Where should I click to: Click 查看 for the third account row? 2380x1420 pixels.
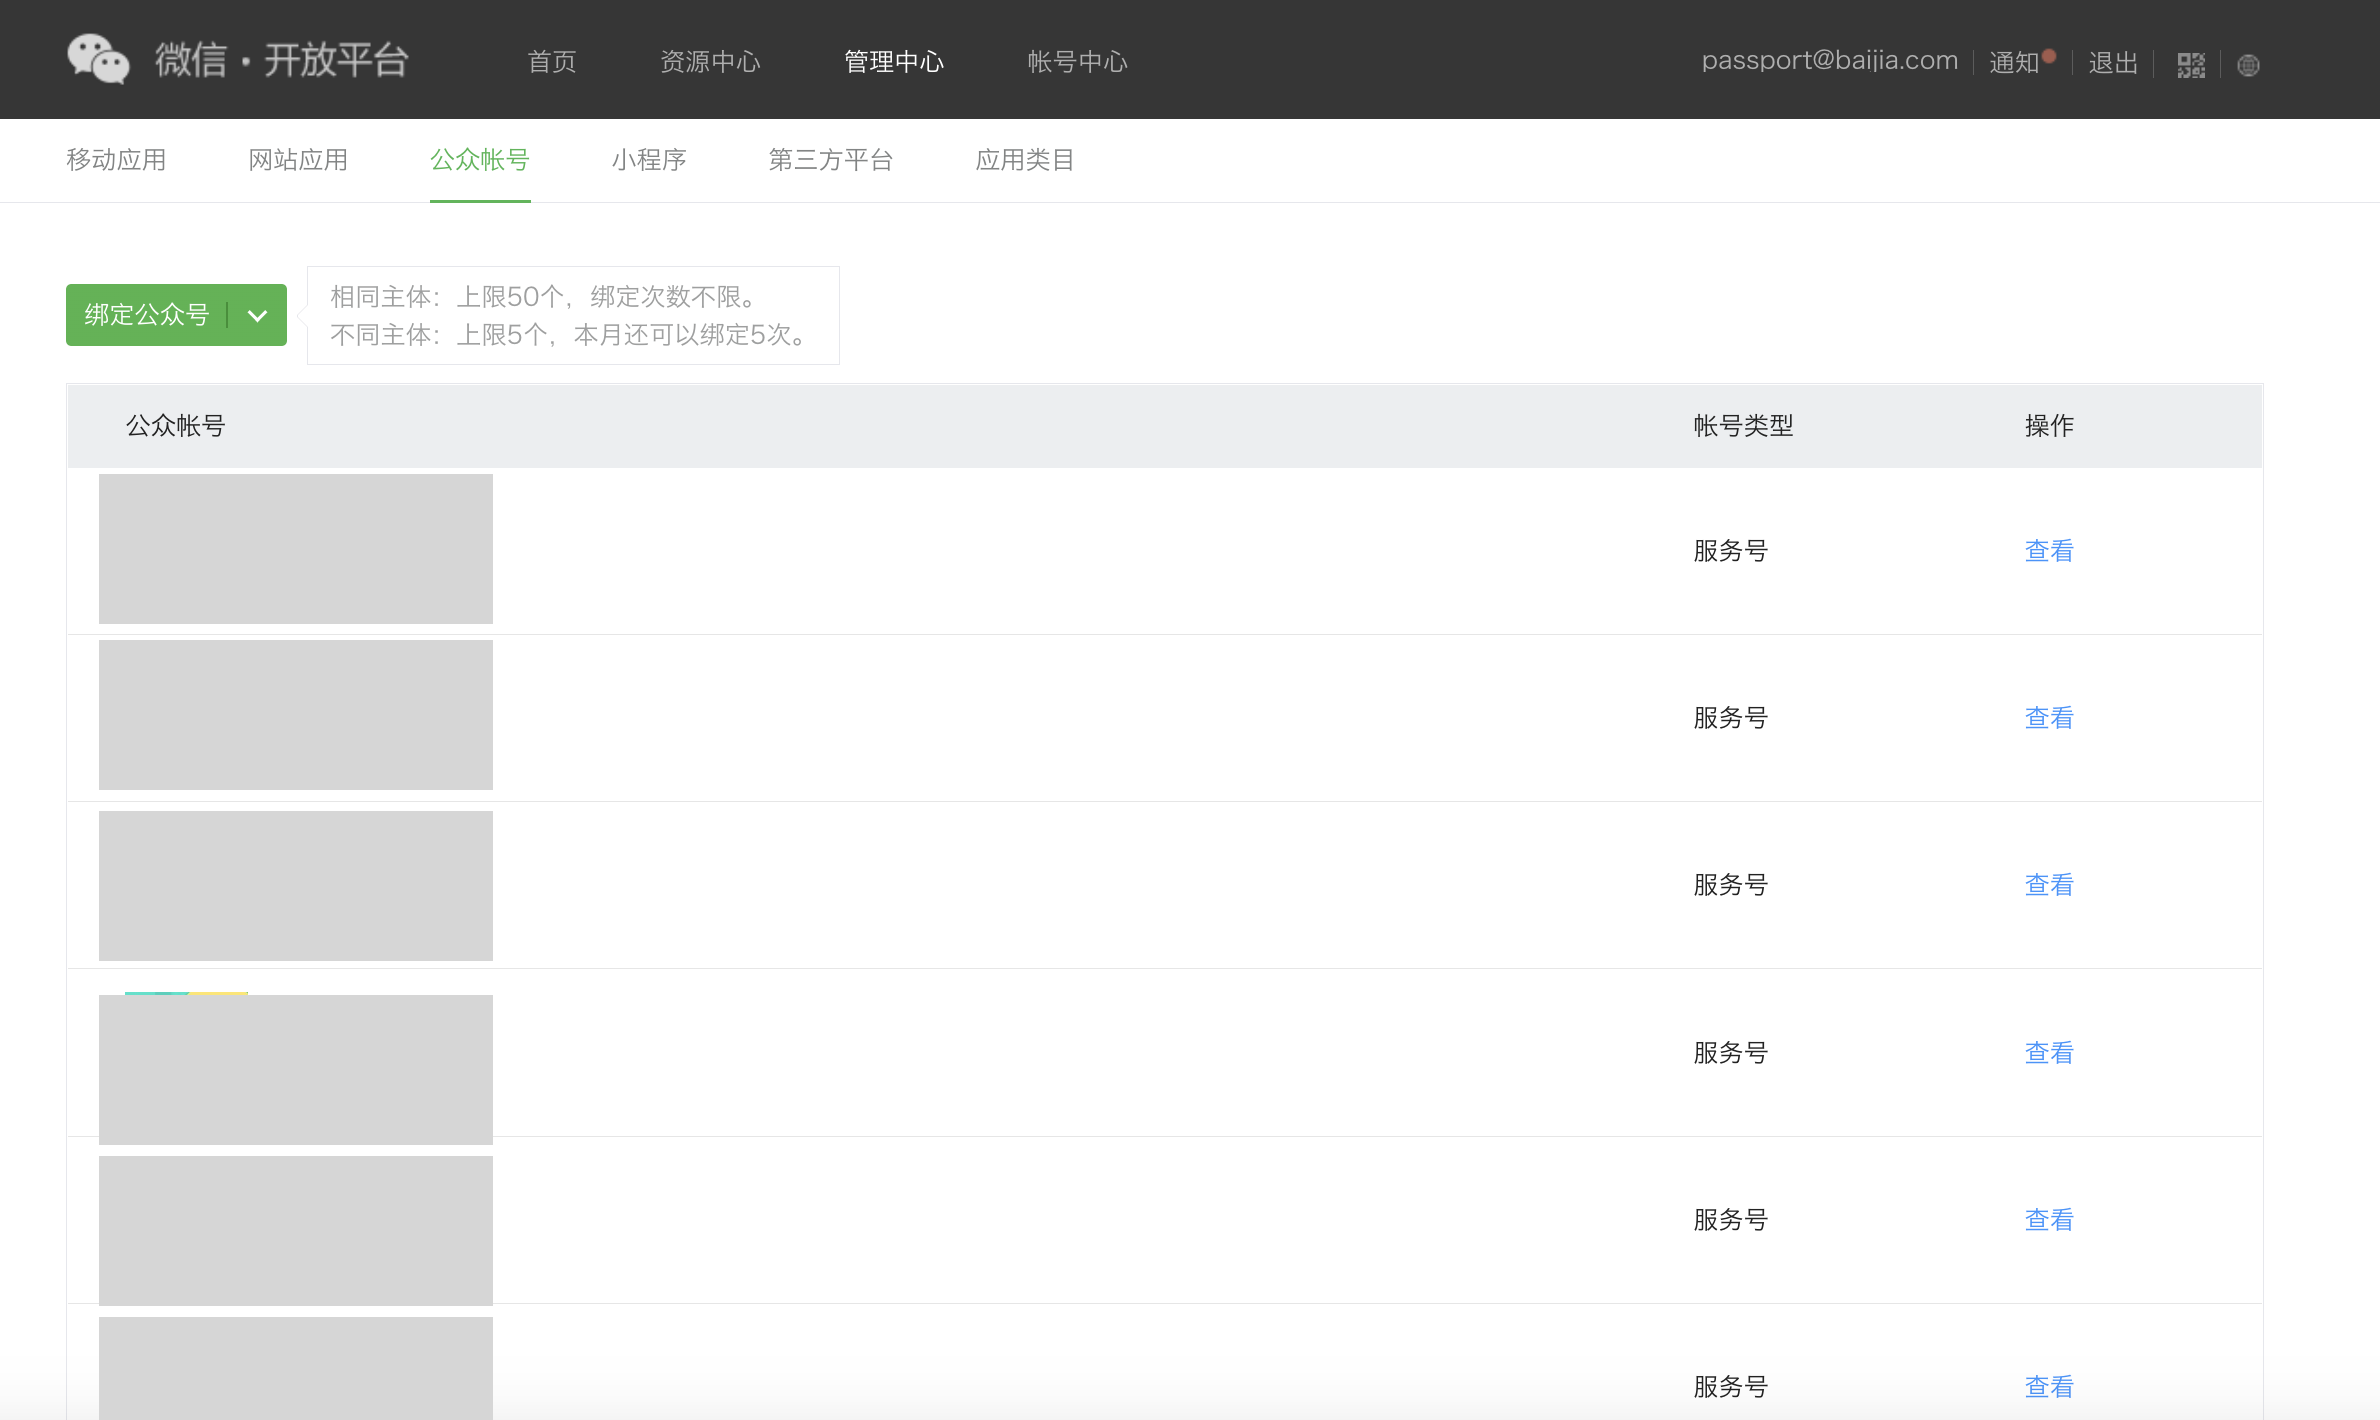pyautogui.click(x=2048, y=885)
